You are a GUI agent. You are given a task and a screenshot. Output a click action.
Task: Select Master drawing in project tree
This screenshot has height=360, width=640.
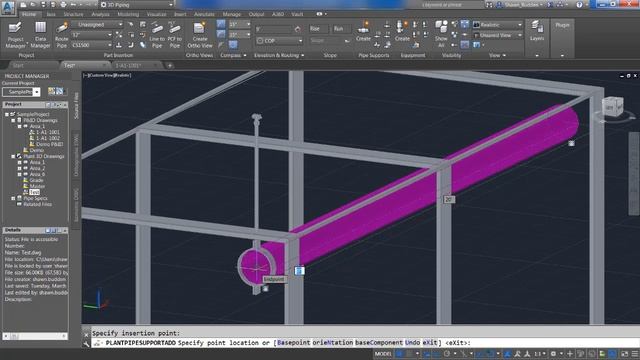(37, 186)
